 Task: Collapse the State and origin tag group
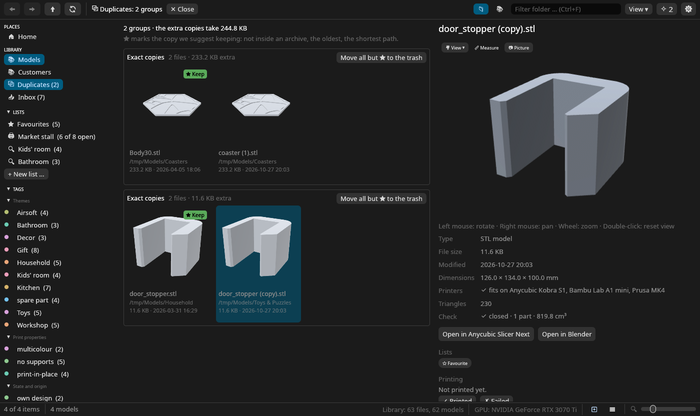pos(26,386)
